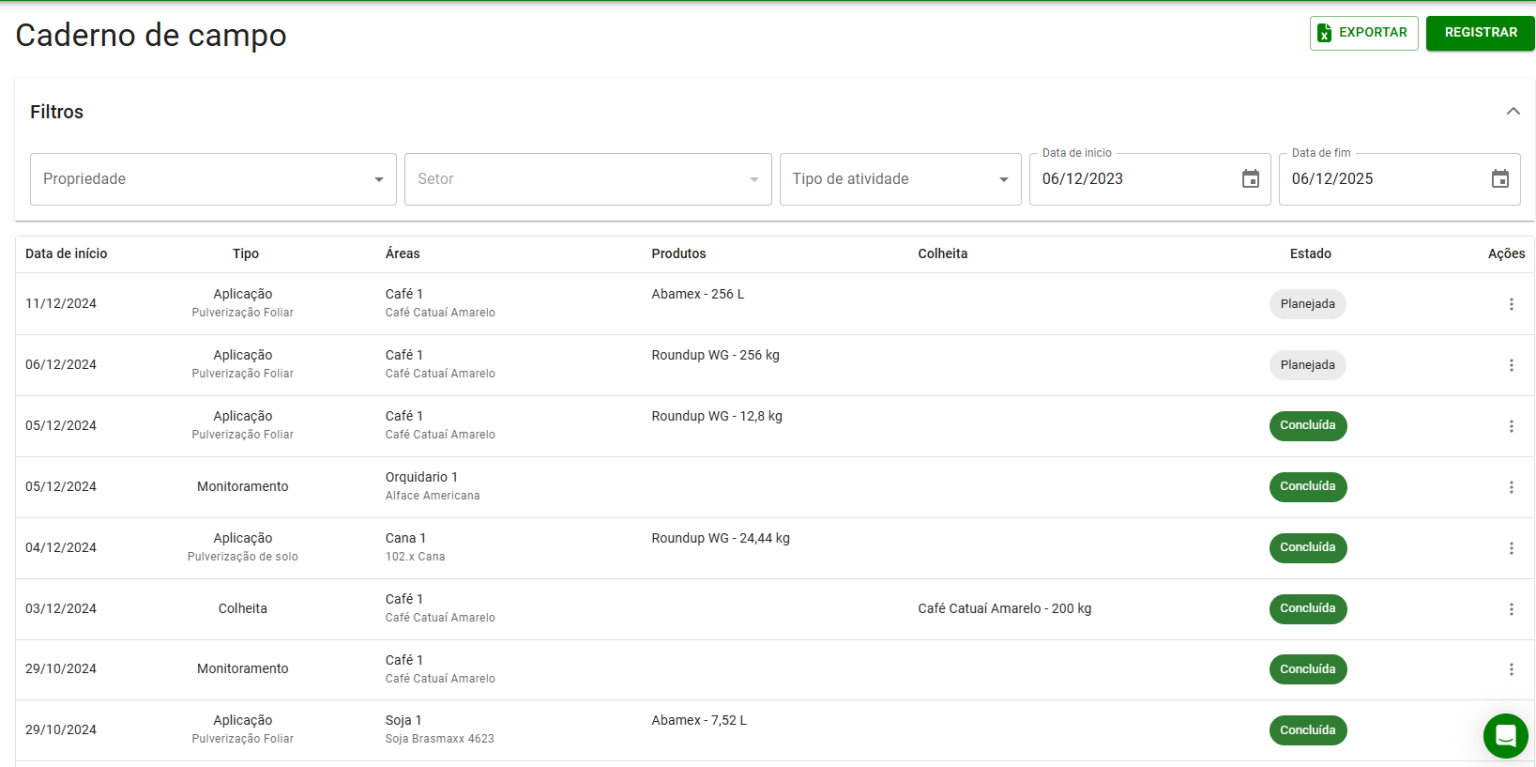Click the Concluída badge on the Cana 1 row
The height and width of the screenshot is (767, 1536).
pyautogui.click(x=1308, y=548)
